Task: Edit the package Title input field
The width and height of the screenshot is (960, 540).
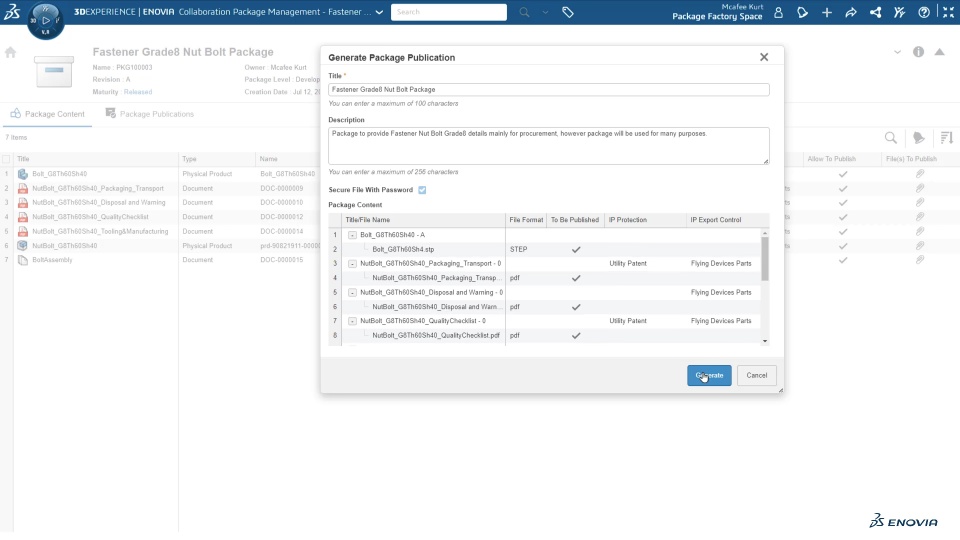Action: click(549, 89)
